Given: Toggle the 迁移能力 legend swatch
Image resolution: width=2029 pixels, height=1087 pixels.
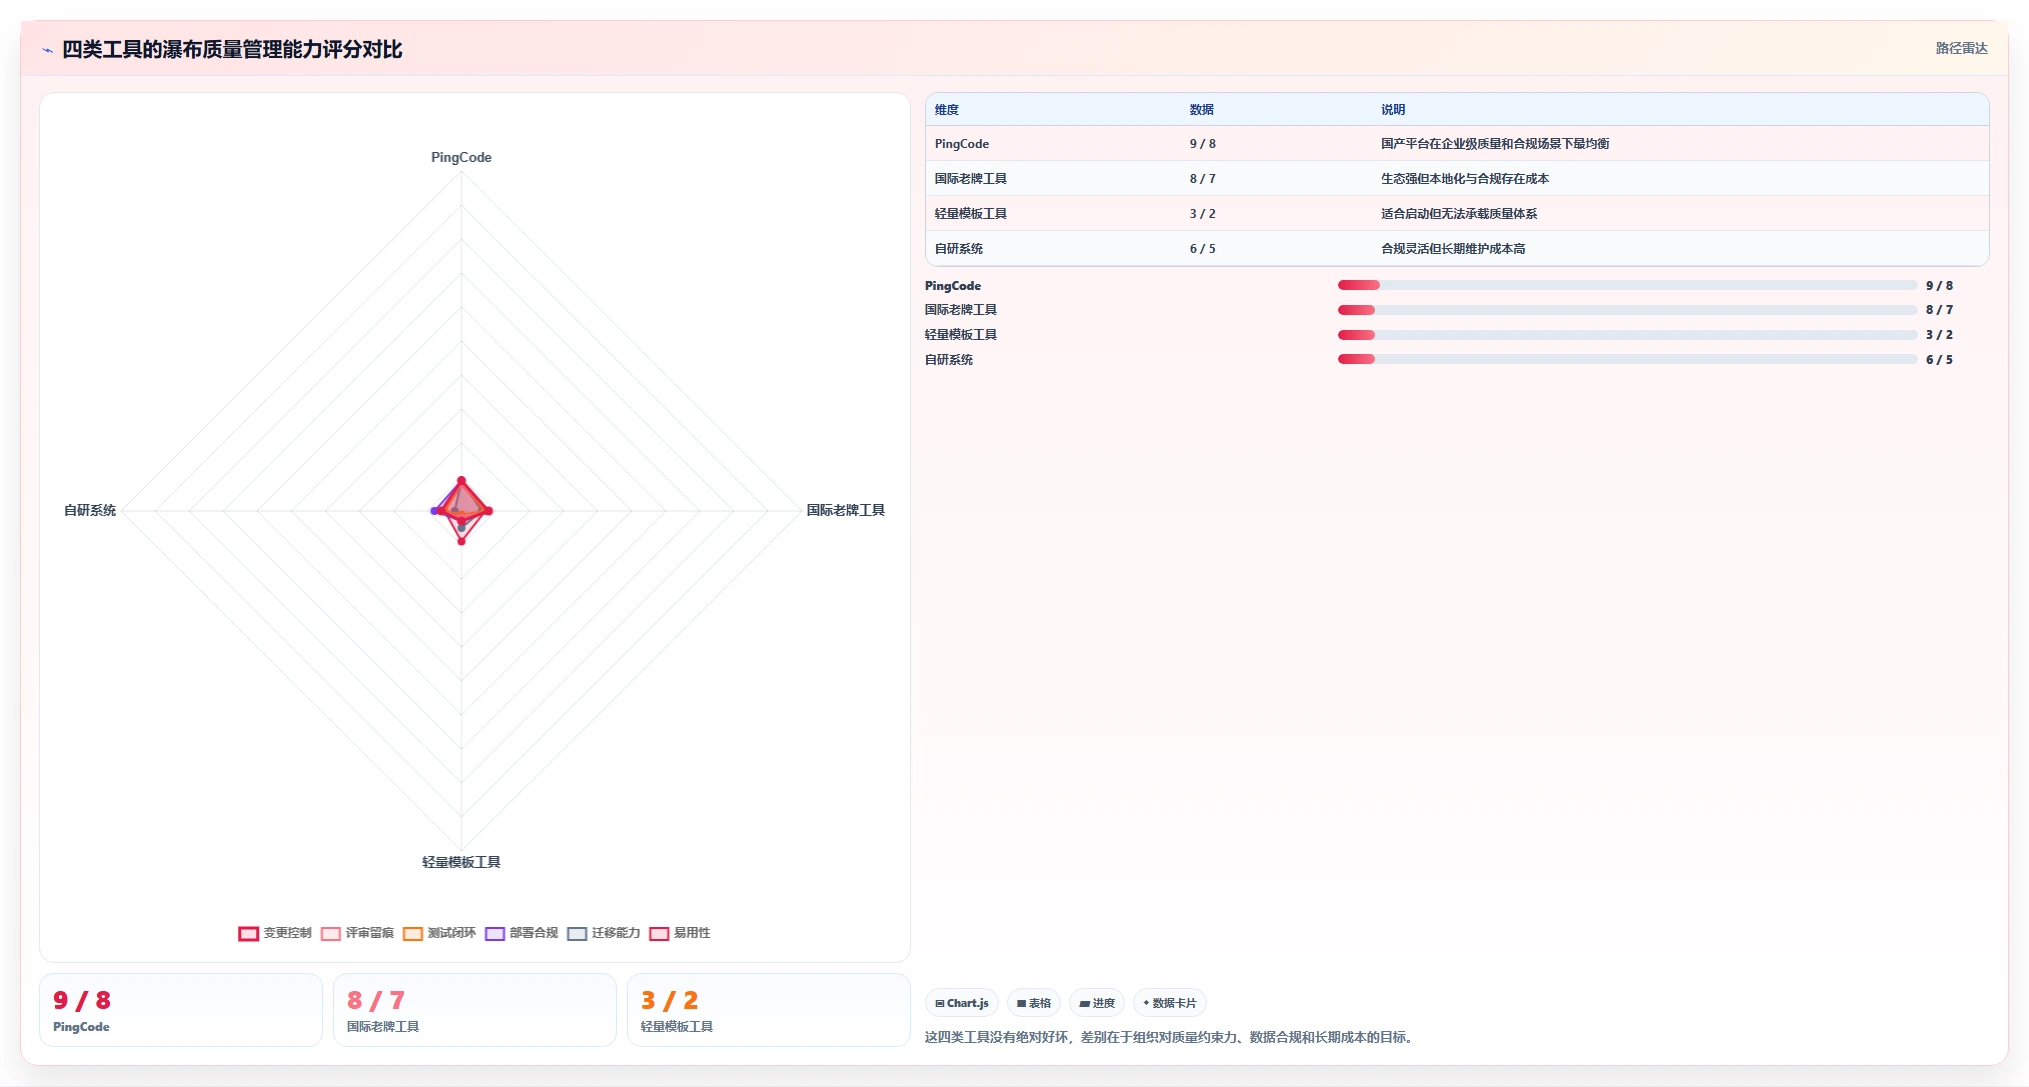Looking at the screenshot, I should coord(577,933).
